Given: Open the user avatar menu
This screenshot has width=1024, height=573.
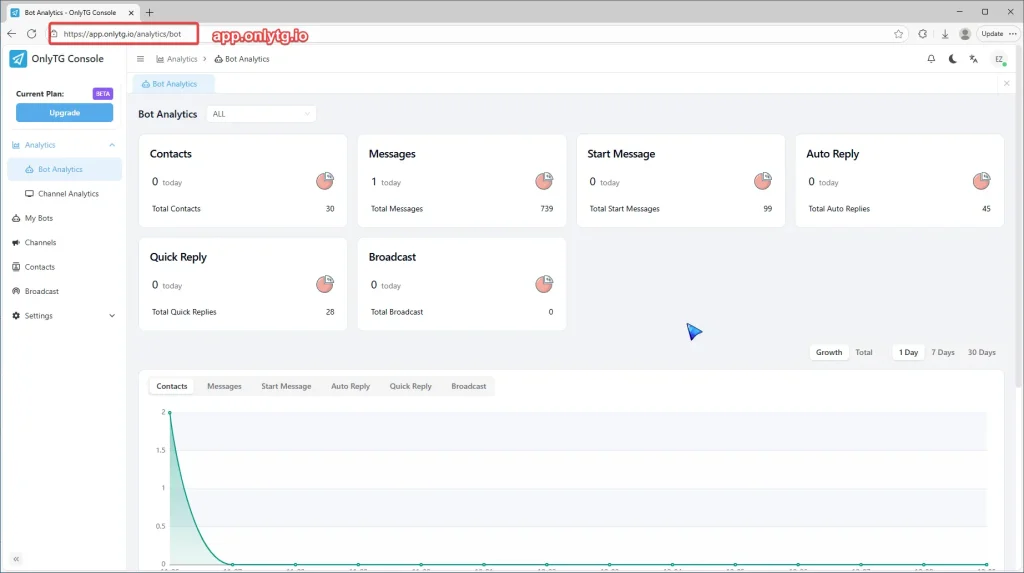Looking at the screenshot, I should click(999, 59).
